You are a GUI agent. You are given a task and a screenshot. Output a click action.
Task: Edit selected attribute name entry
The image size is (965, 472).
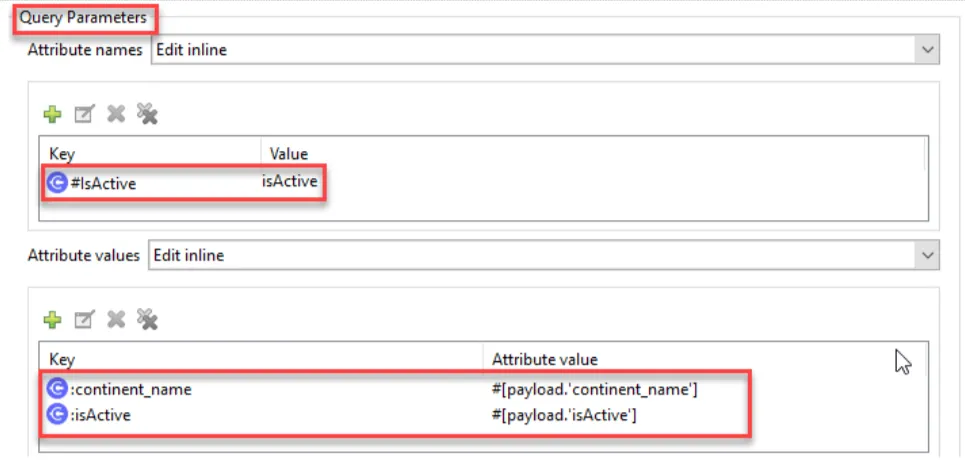(84, 114)
